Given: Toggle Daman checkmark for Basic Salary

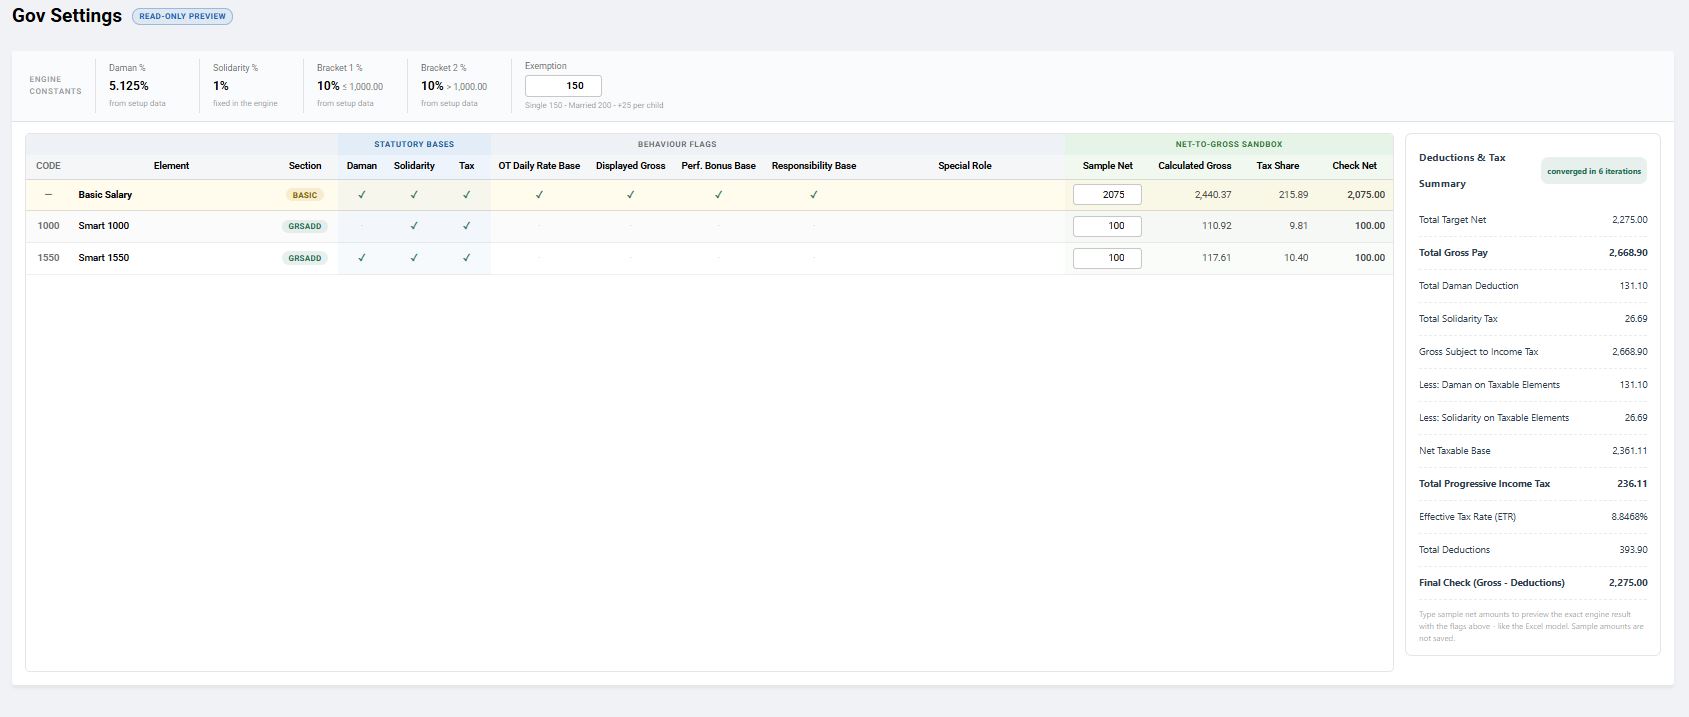Looking at the screenshot, I should [x=362, y=195].
